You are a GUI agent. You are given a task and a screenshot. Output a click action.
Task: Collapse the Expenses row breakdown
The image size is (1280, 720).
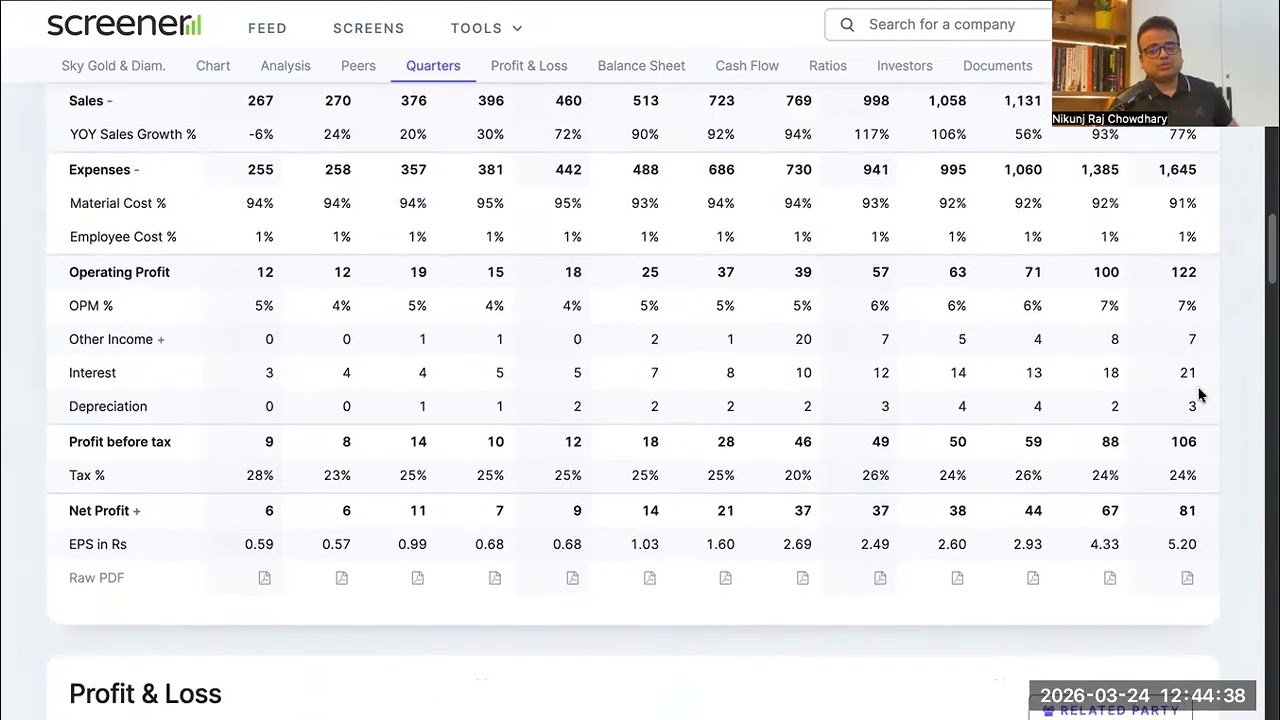[x=104, y=170]
